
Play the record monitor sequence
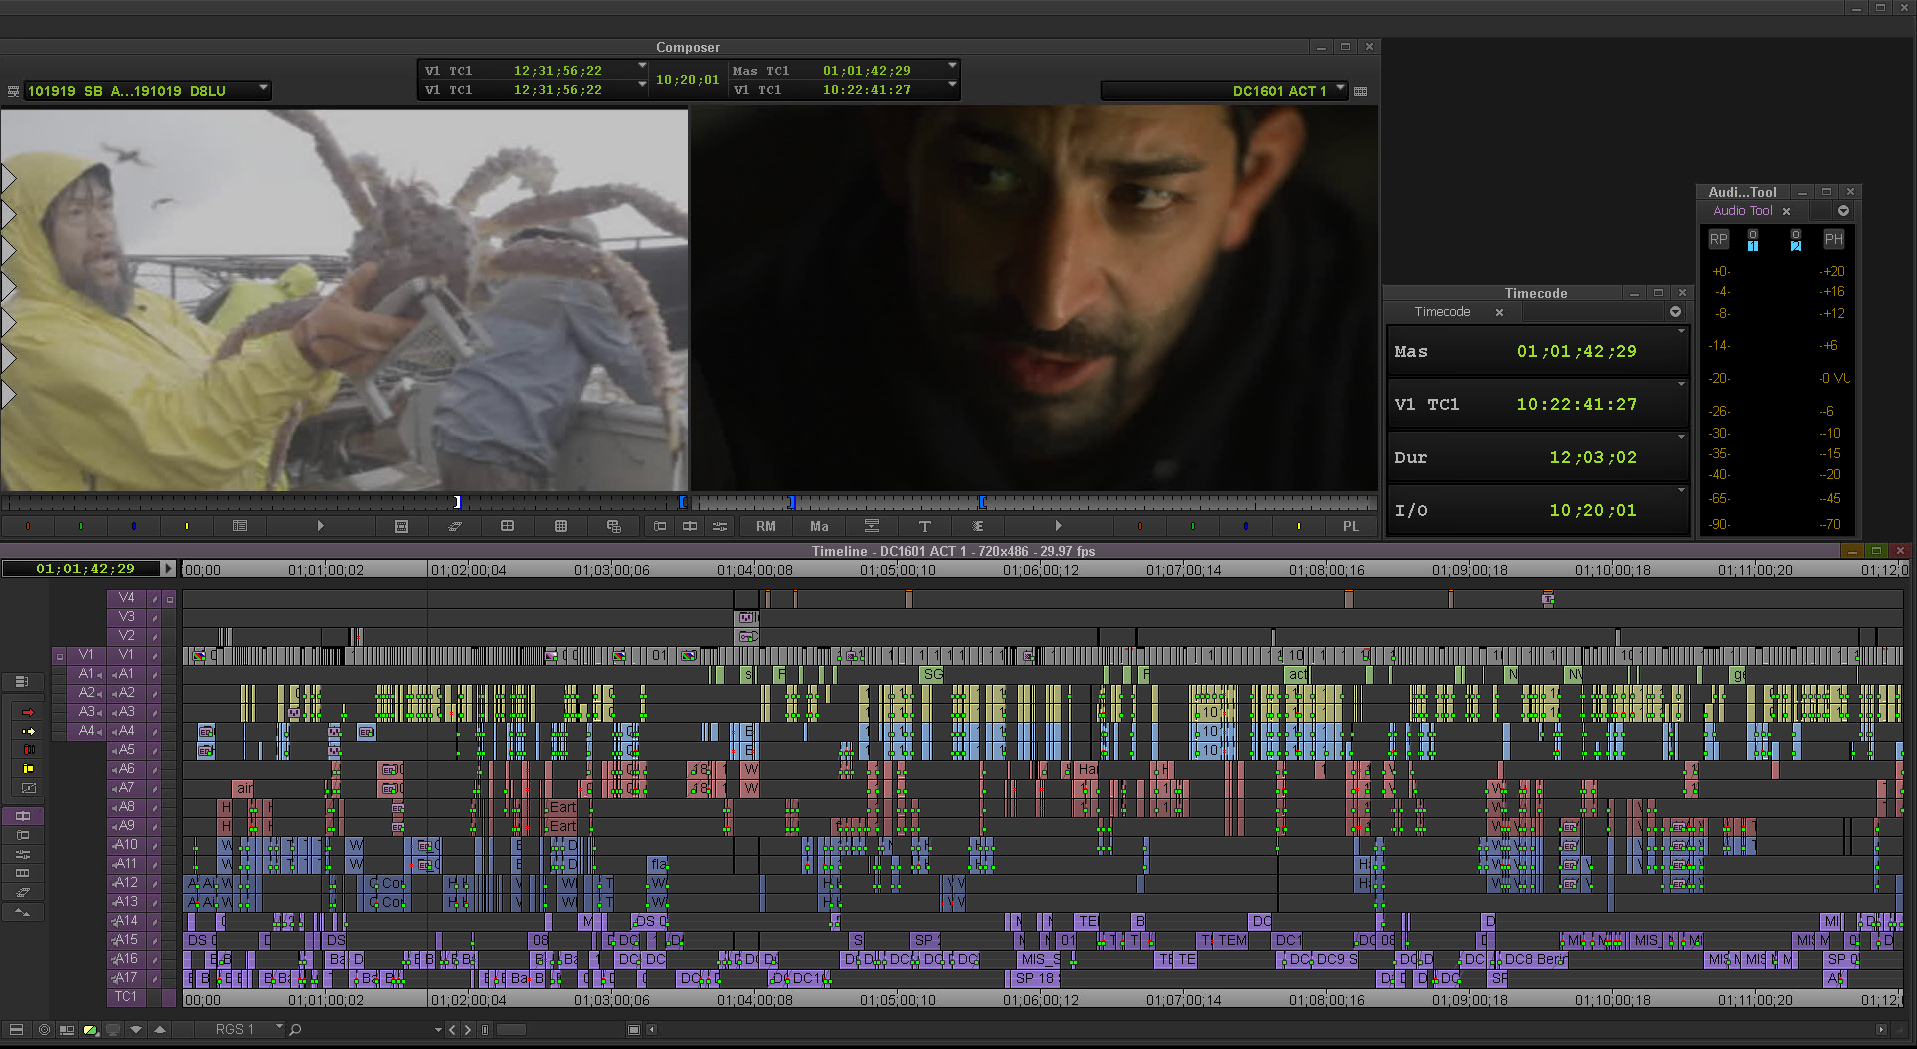(x=1058, y=526)
